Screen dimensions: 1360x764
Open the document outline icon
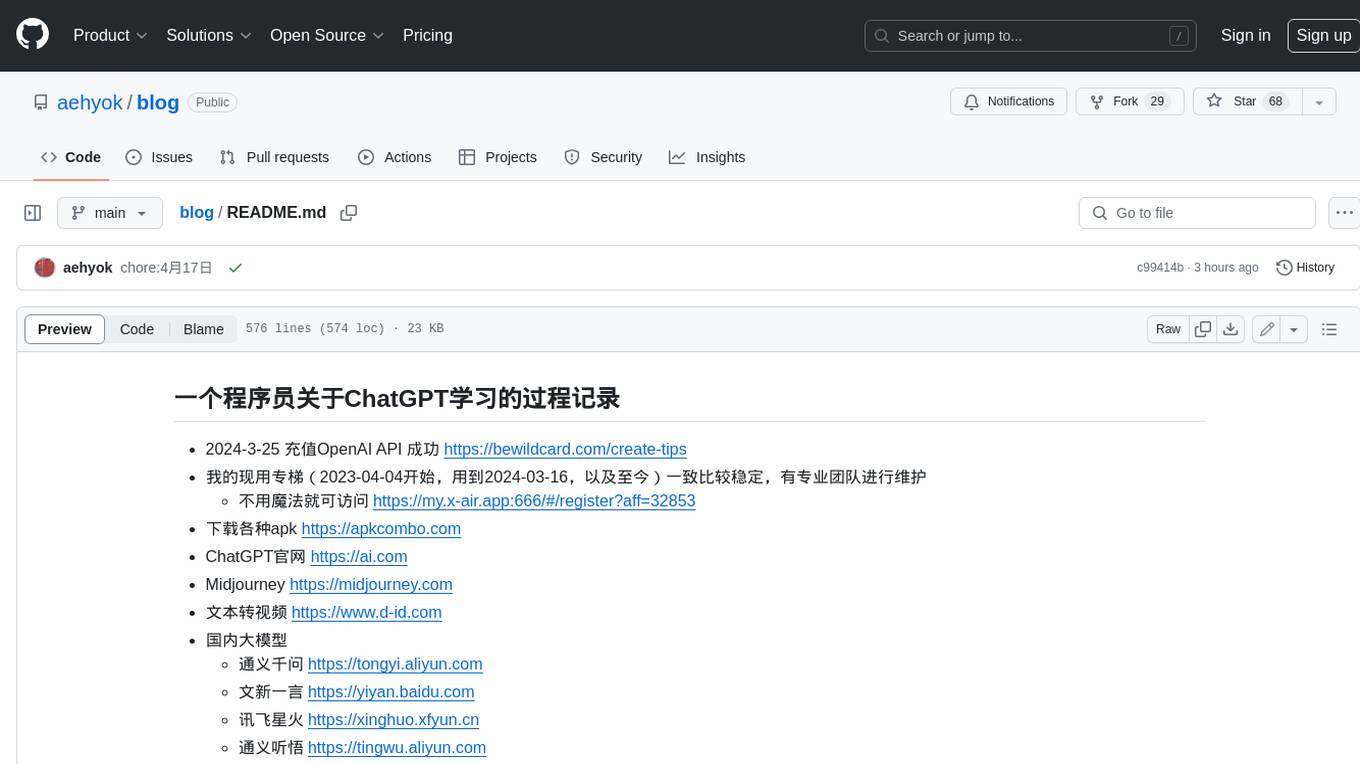pos(1329,329)
